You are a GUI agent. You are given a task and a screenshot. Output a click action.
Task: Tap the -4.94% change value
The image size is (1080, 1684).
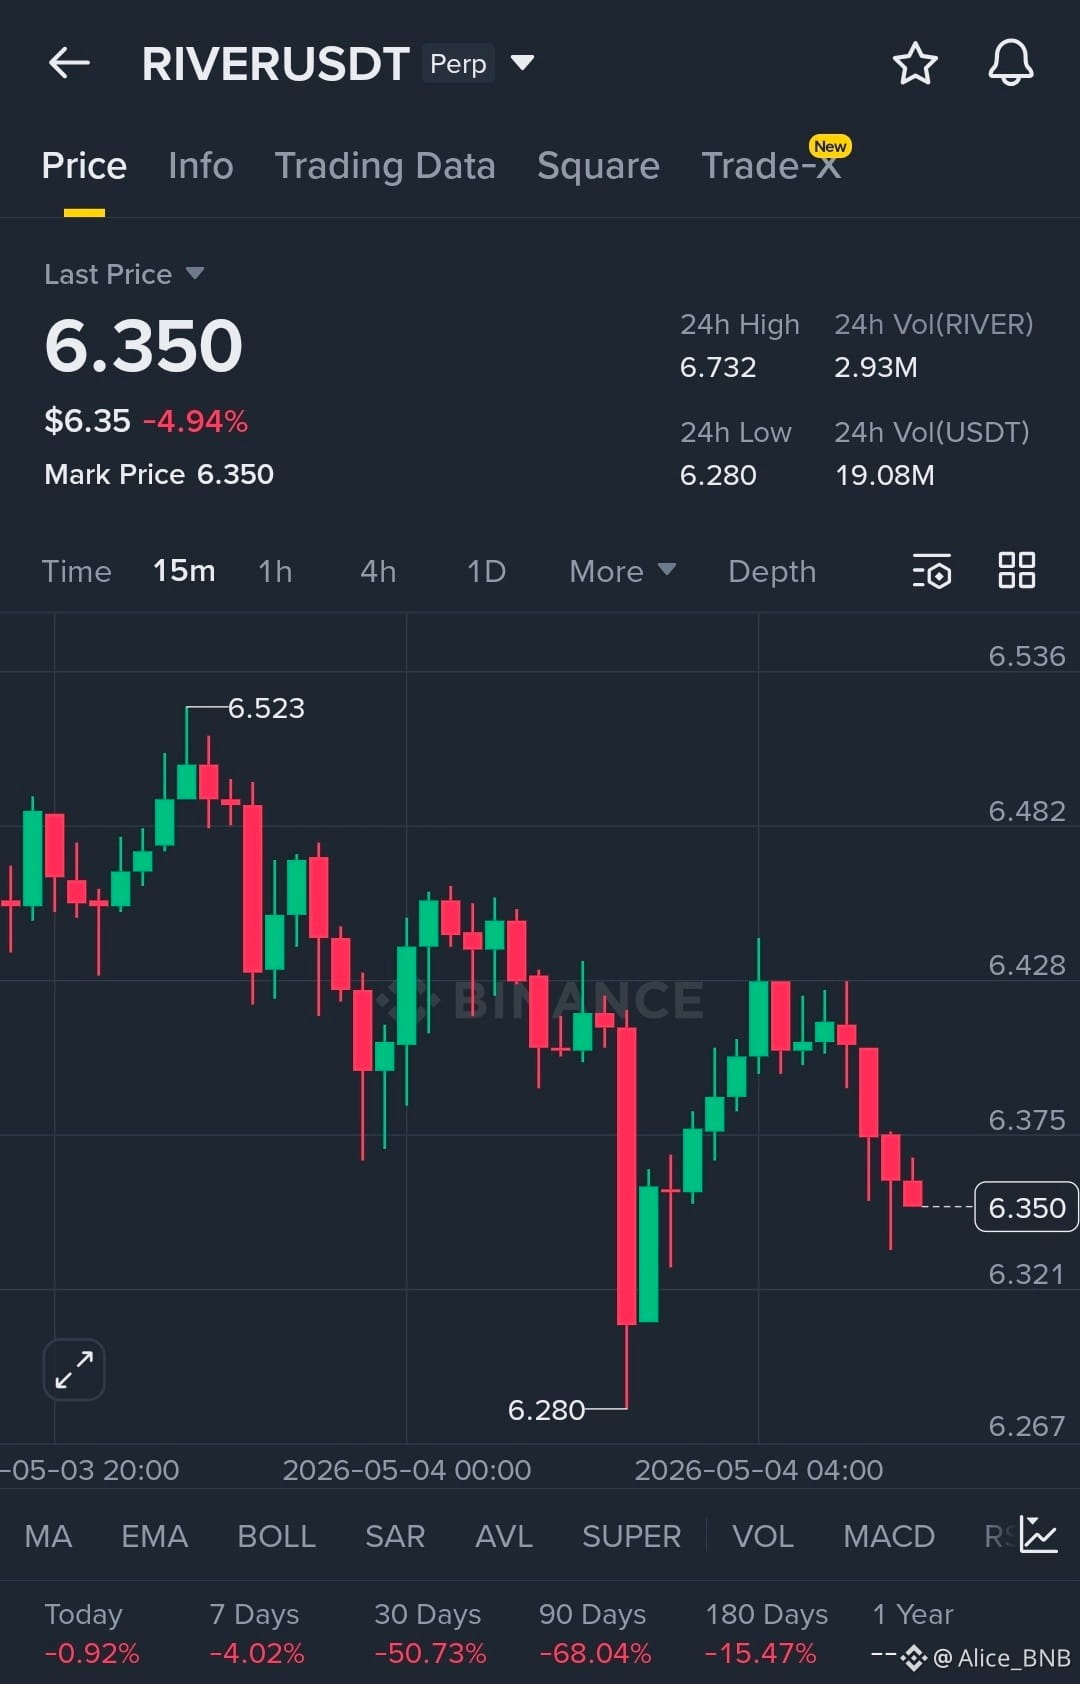[195, 421]
